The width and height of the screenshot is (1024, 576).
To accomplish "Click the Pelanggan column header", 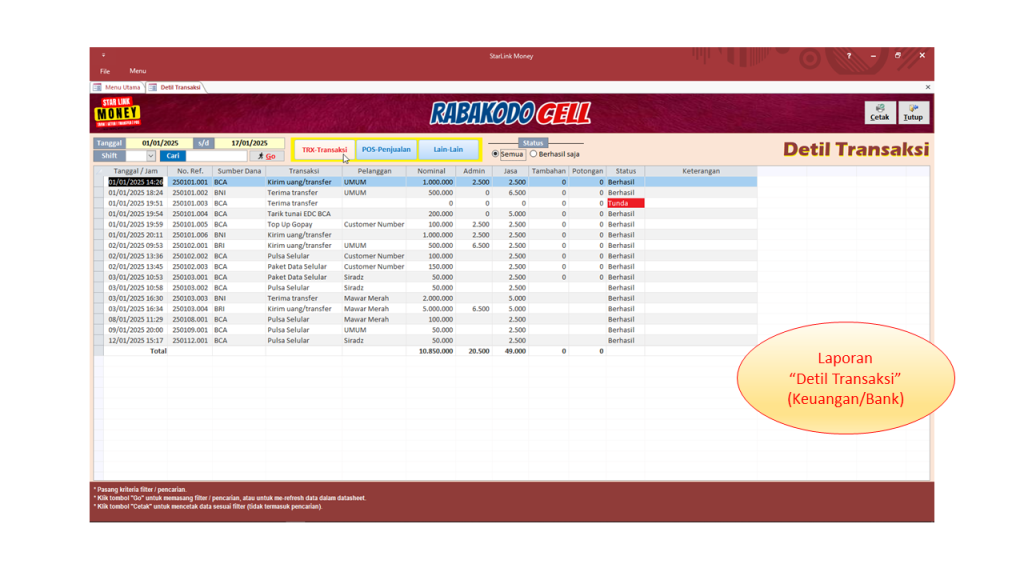I will tap(374, 171).
